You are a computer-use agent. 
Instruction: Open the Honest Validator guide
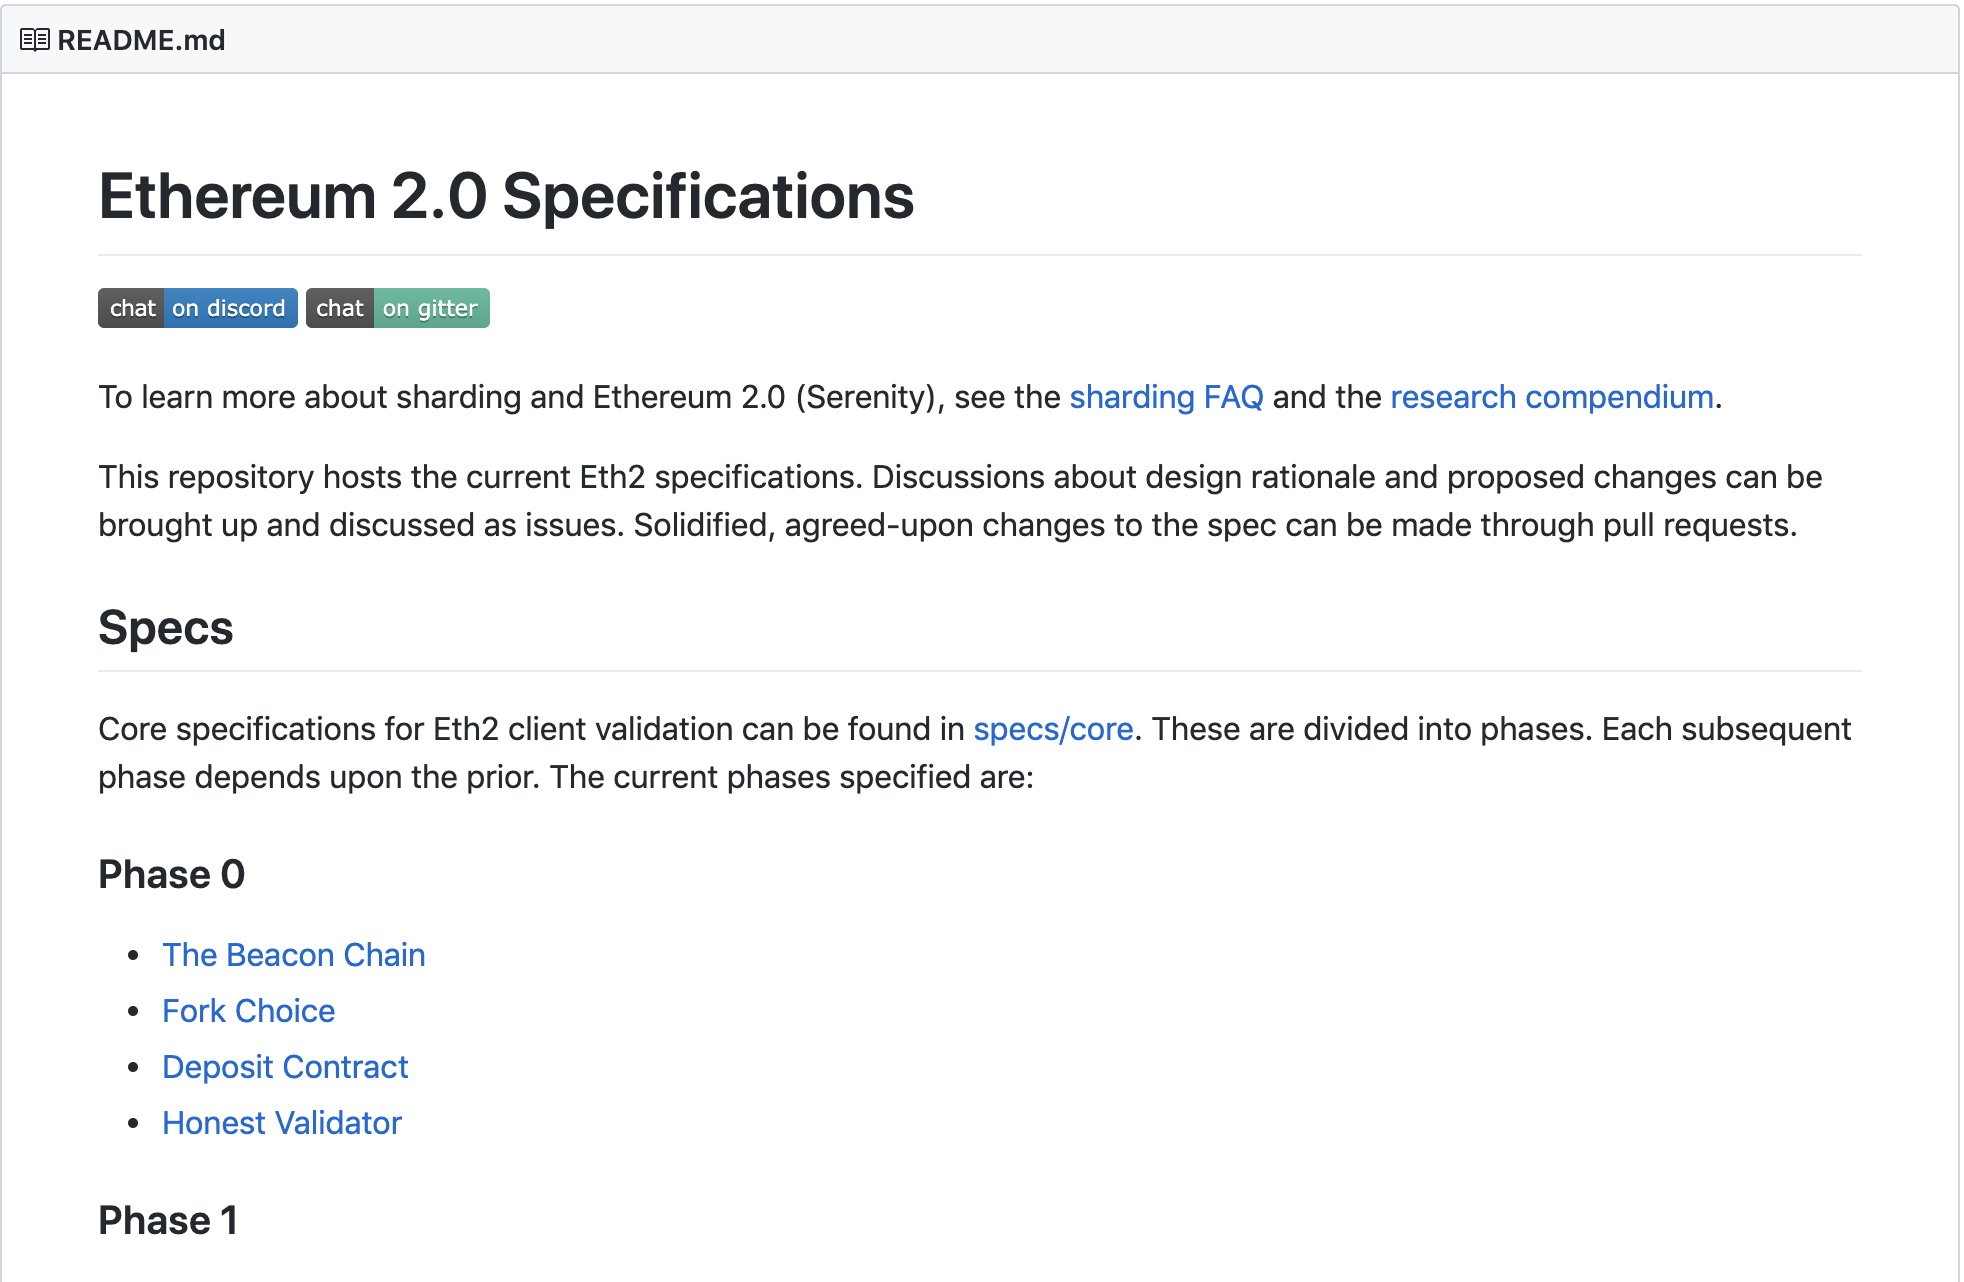pyautogui.click(x=281, y=1123)
